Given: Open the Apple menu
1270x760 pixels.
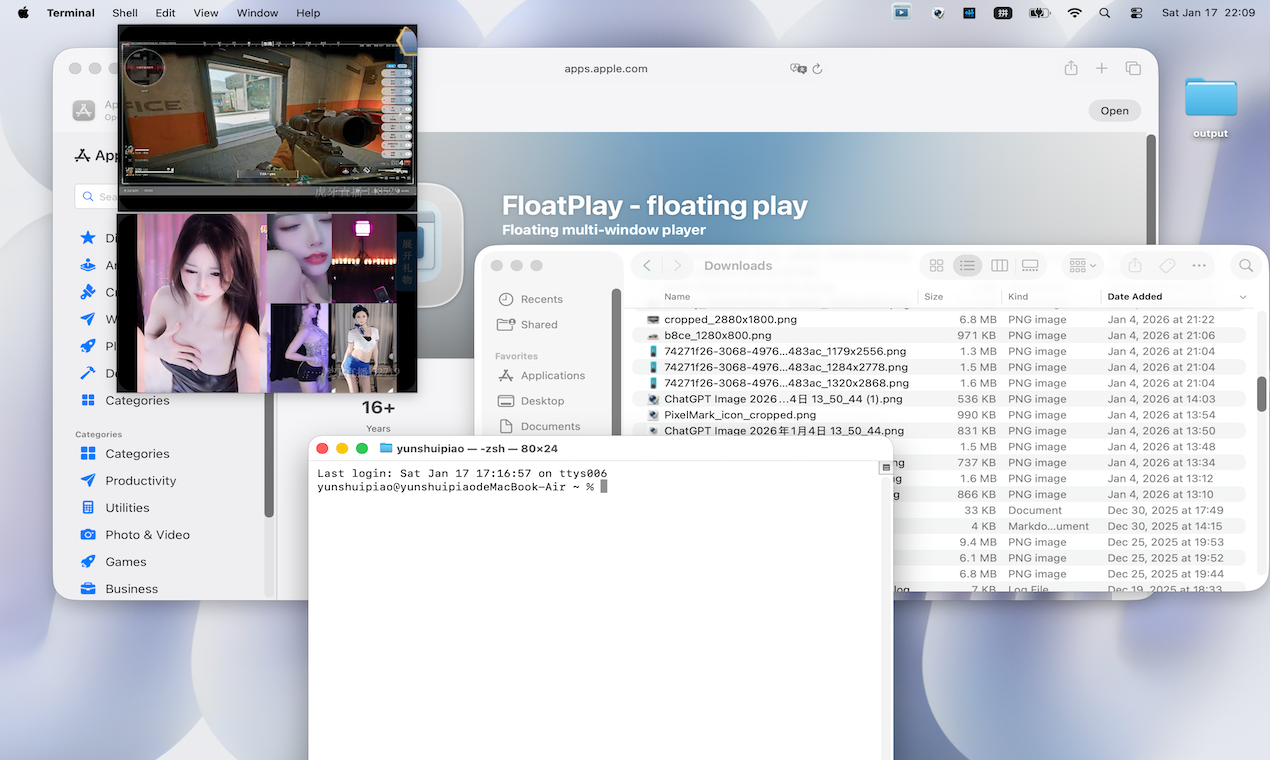Looking at the screenshot, I should click(x=23, y=13).
